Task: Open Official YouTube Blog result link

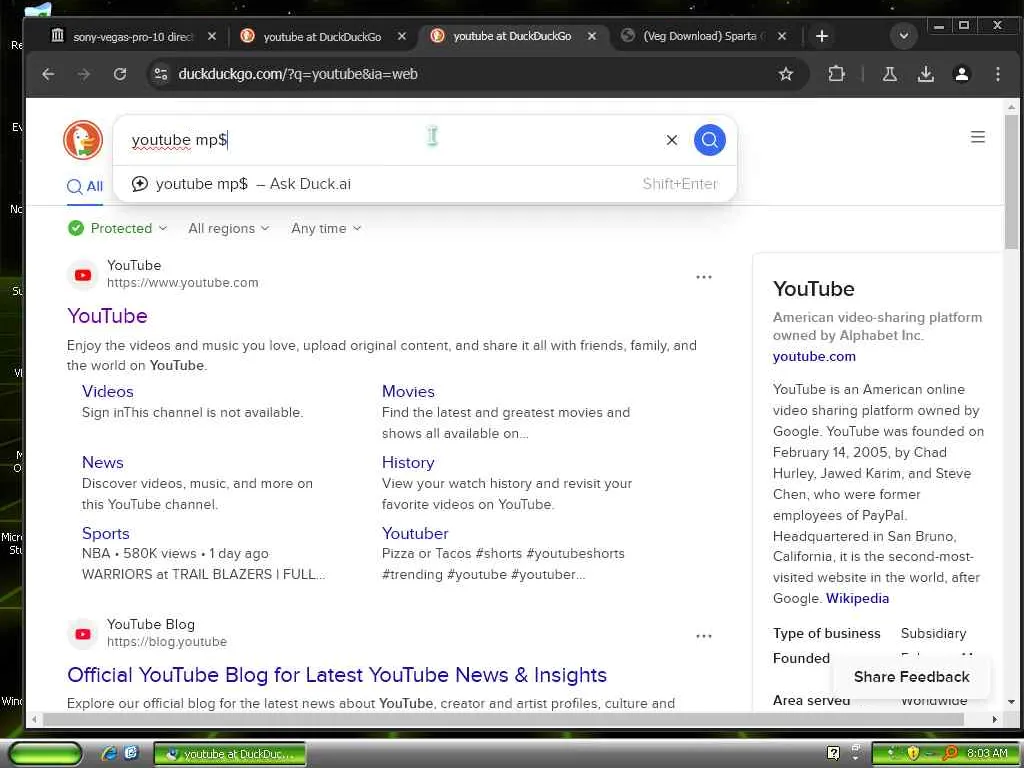Action: click(337, 675)
